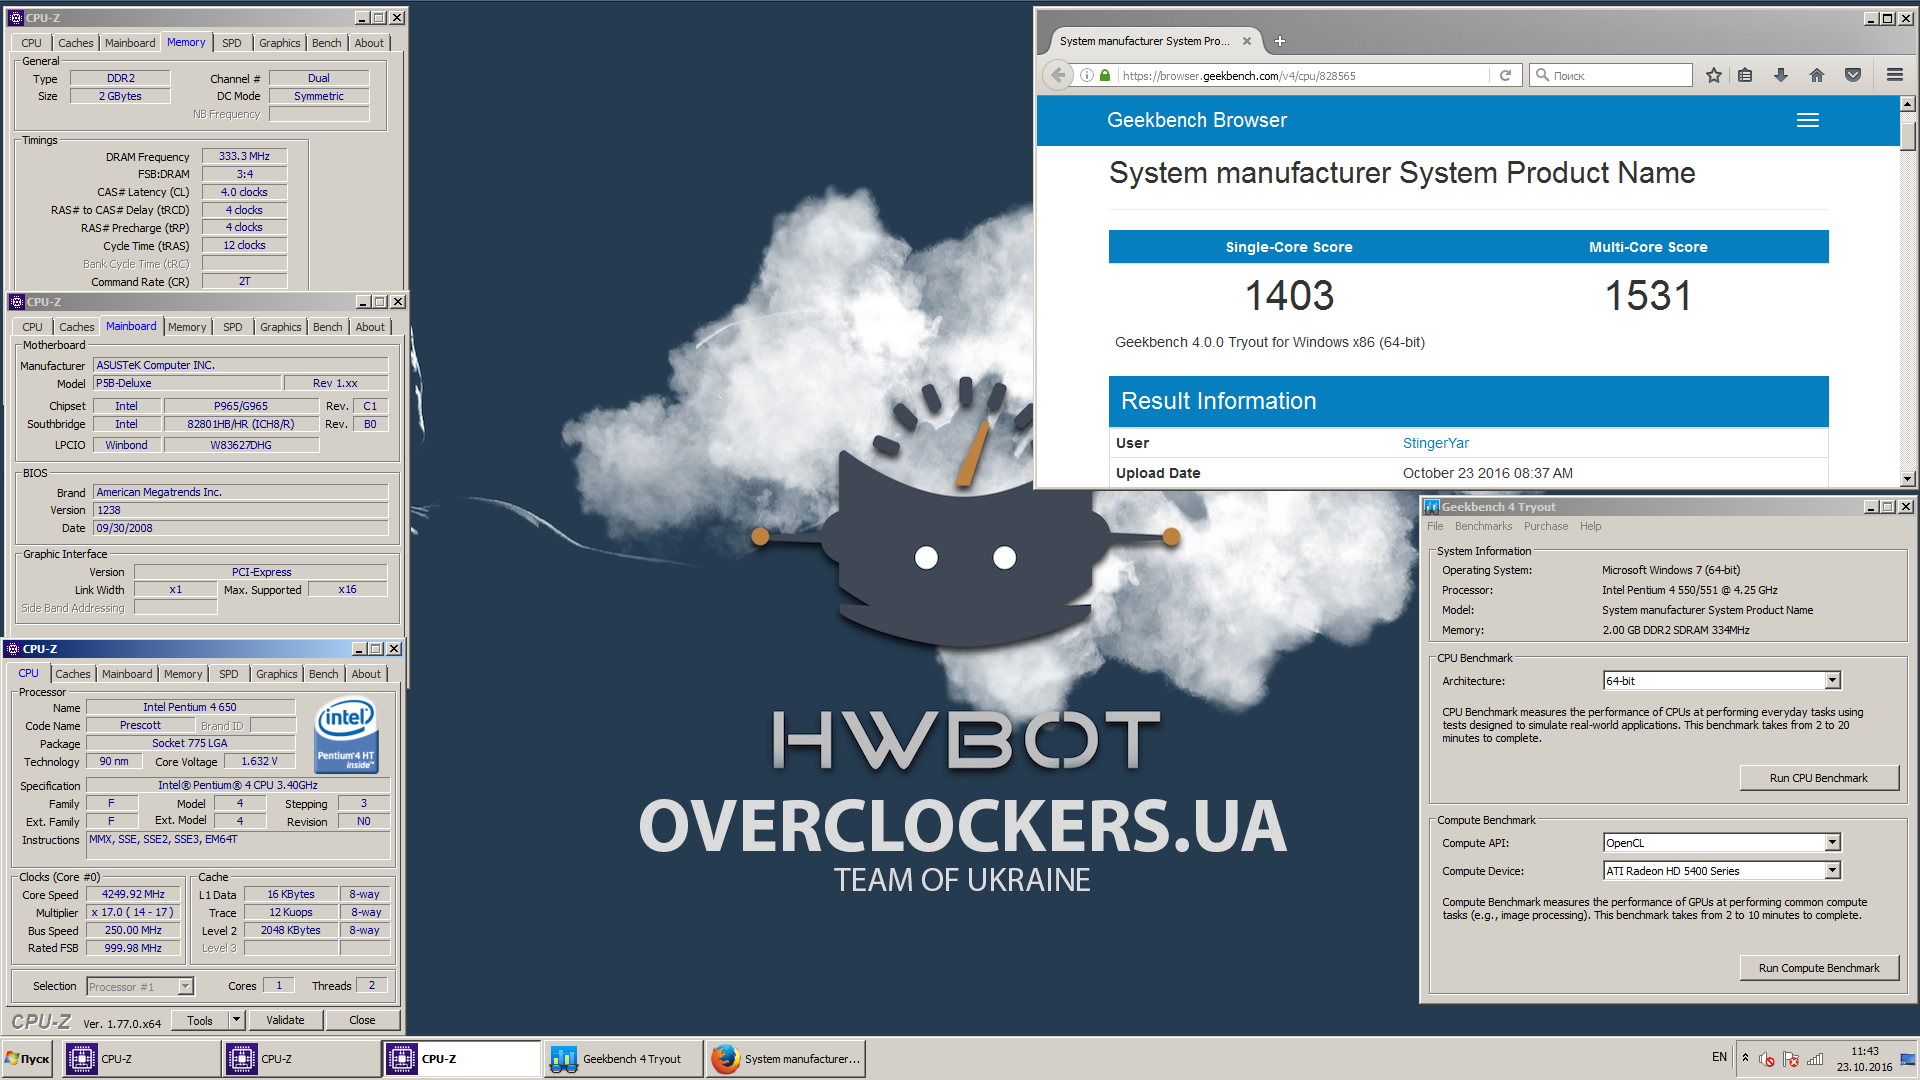Show hidden system tray icons

(x=1745, y=1058)
